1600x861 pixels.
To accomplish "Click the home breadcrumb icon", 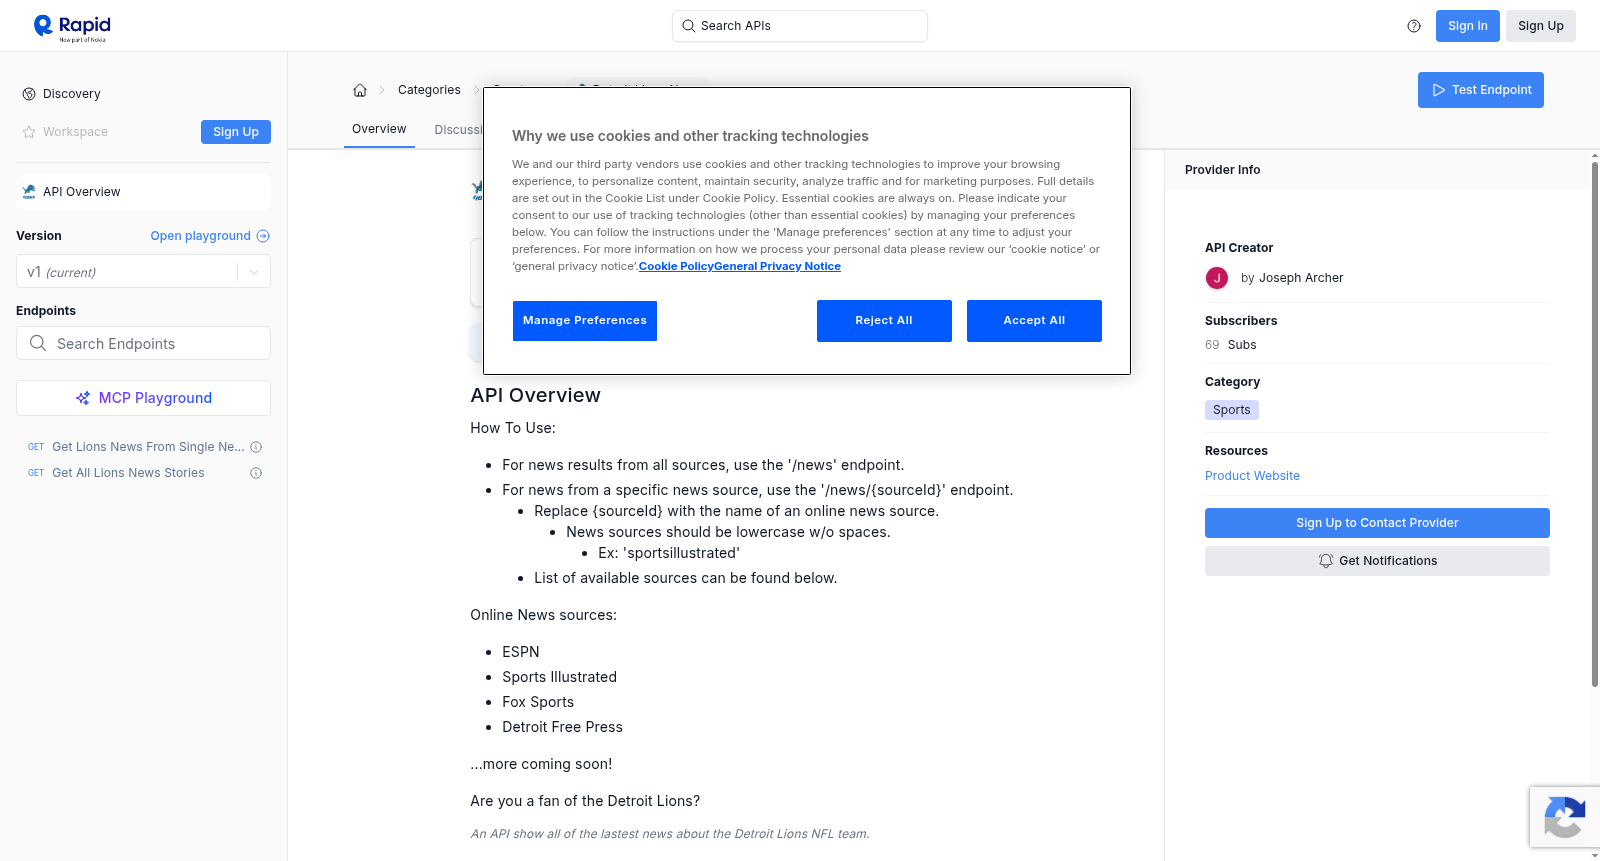I will [360, 90].
